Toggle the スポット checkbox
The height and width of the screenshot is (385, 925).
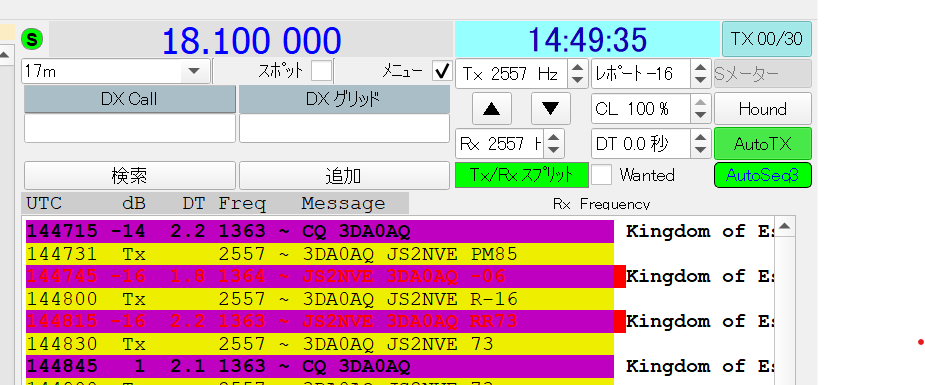[x=322, y=71]
